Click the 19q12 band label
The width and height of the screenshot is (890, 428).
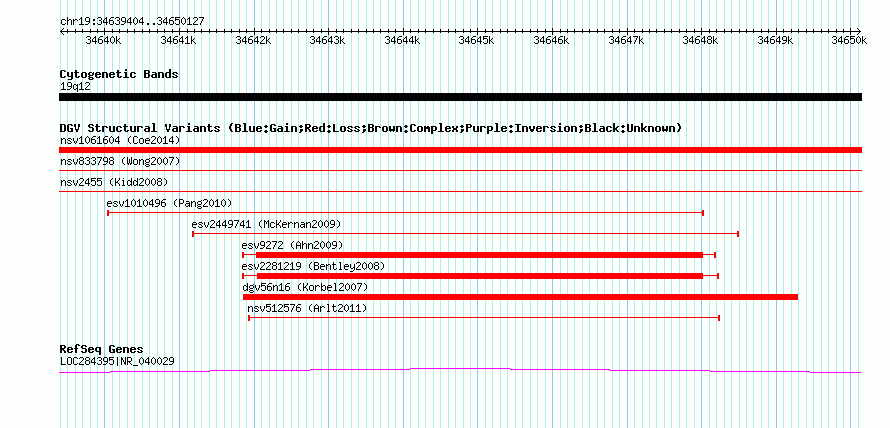point(75,86)
